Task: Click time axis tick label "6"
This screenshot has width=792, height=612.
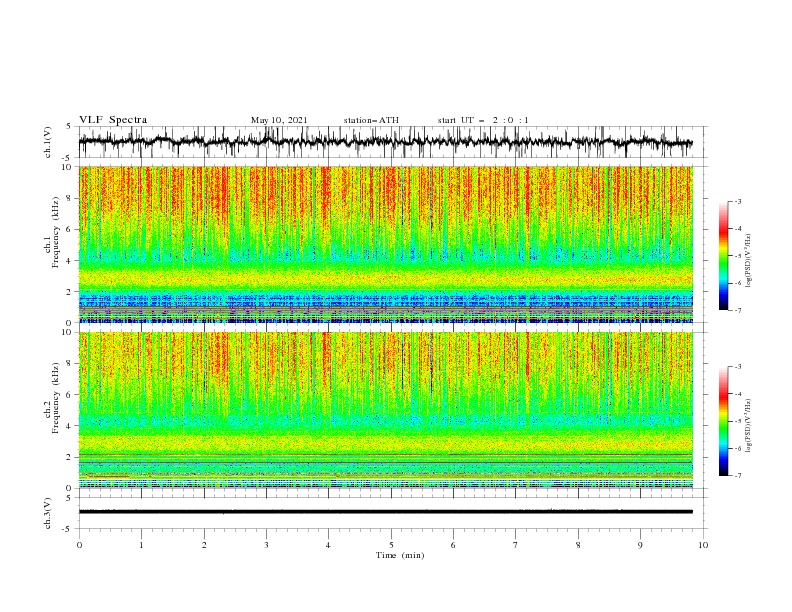Action: coord(454,545)
